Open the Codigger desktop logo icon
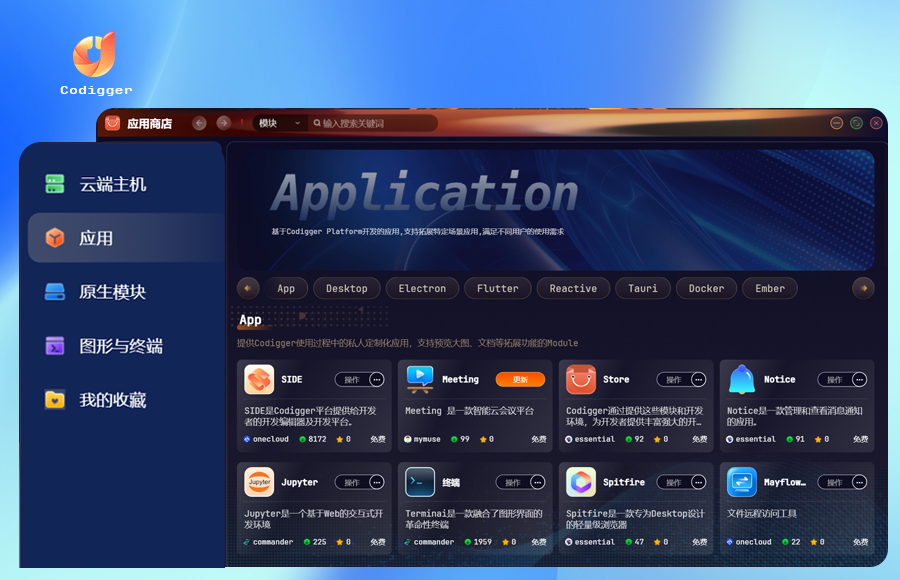The height and width of the screenshot is (580, 900). pos(95,55)
